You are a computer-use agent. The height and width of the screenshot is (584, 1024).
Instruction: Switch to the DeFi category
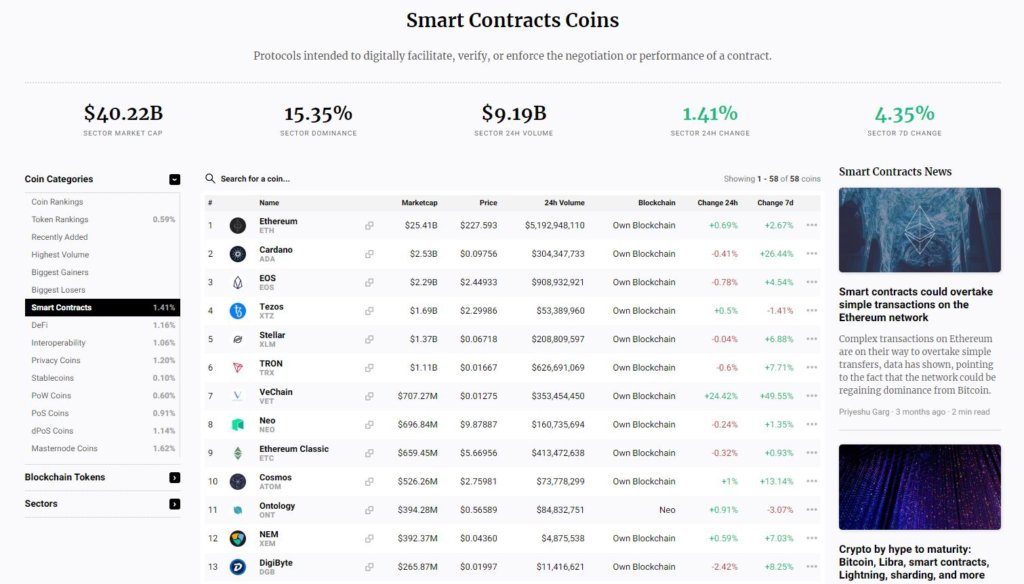pyautogui.click(x=40, y=325)
